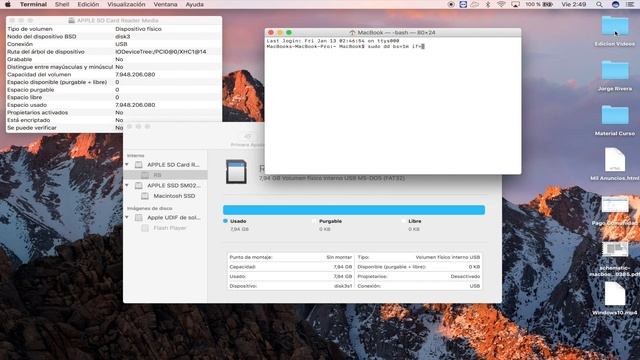
Task: Open the Edición menu
Action: pos(88,4)
